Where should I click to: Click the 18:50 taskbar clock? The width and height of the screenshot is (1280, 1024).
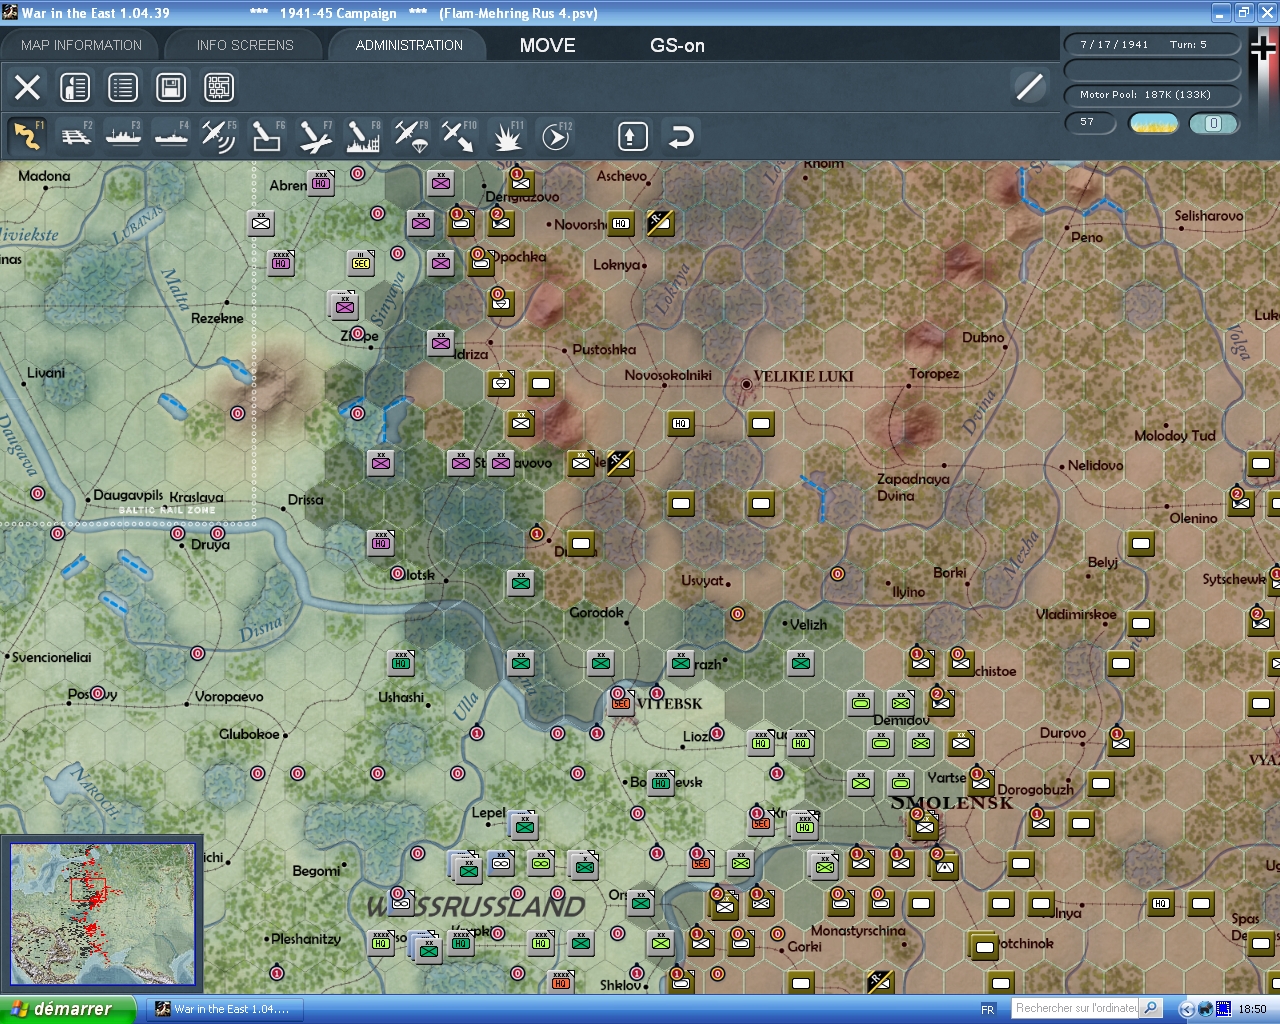coord(1252,1009)
